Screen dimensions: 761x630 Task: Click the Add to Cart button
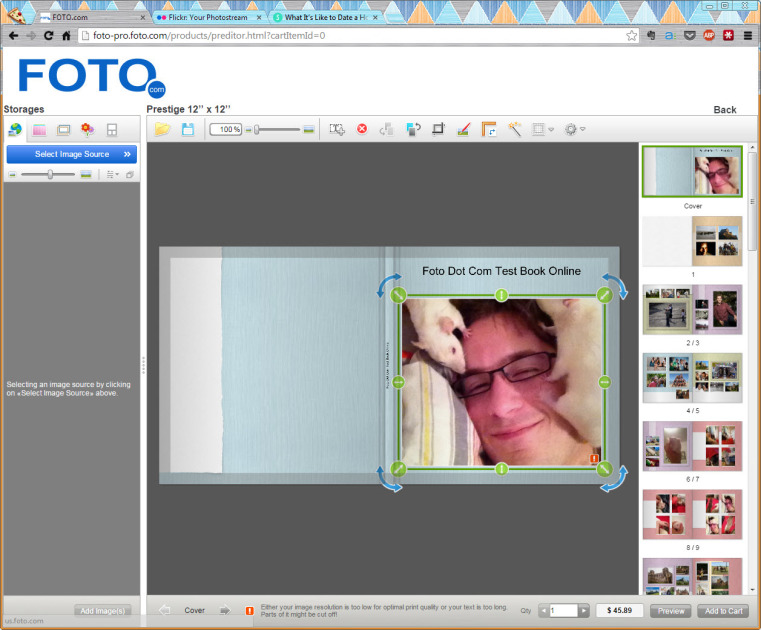[x=722, y=610]
